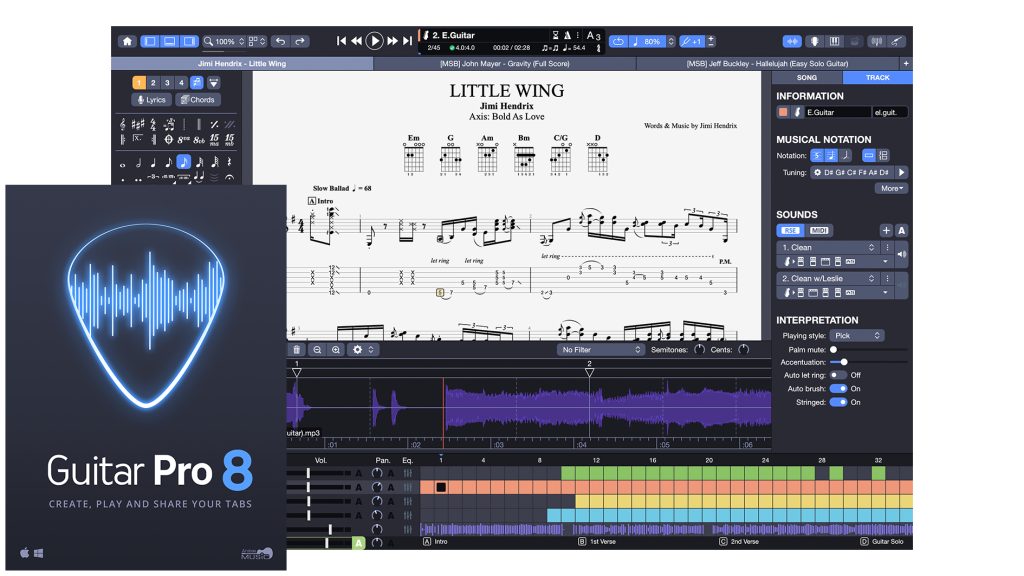Screen dimensions: 1024x576
Task: Enable Auto let ring
Action: point(838,375)
